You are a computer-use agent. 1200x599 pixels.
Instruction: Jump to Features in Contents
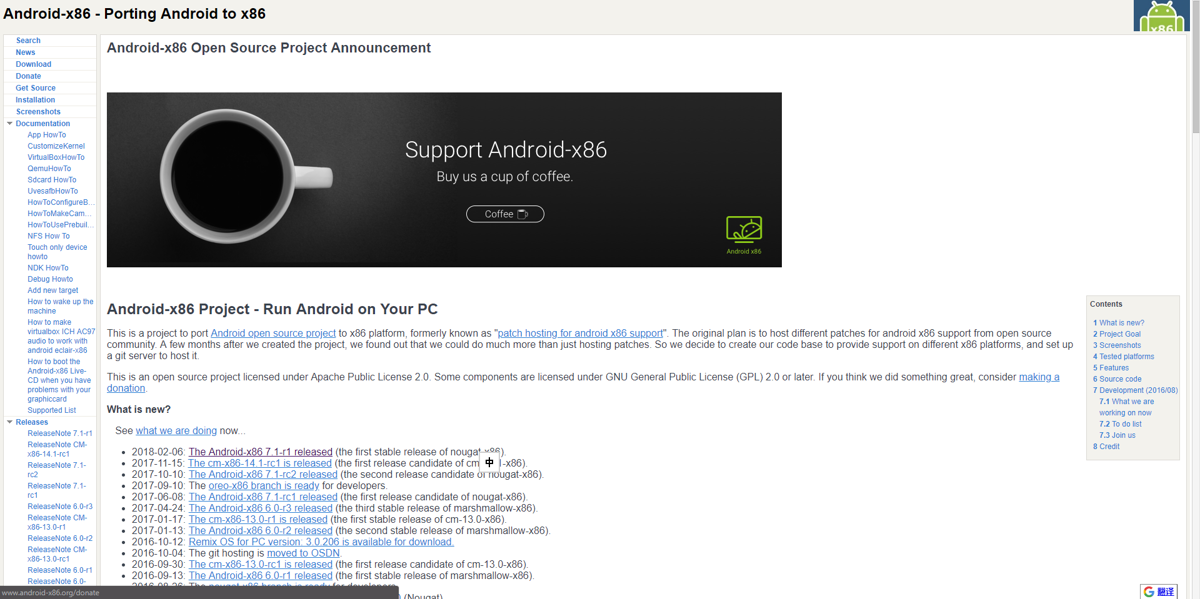tap(1111, 368)
